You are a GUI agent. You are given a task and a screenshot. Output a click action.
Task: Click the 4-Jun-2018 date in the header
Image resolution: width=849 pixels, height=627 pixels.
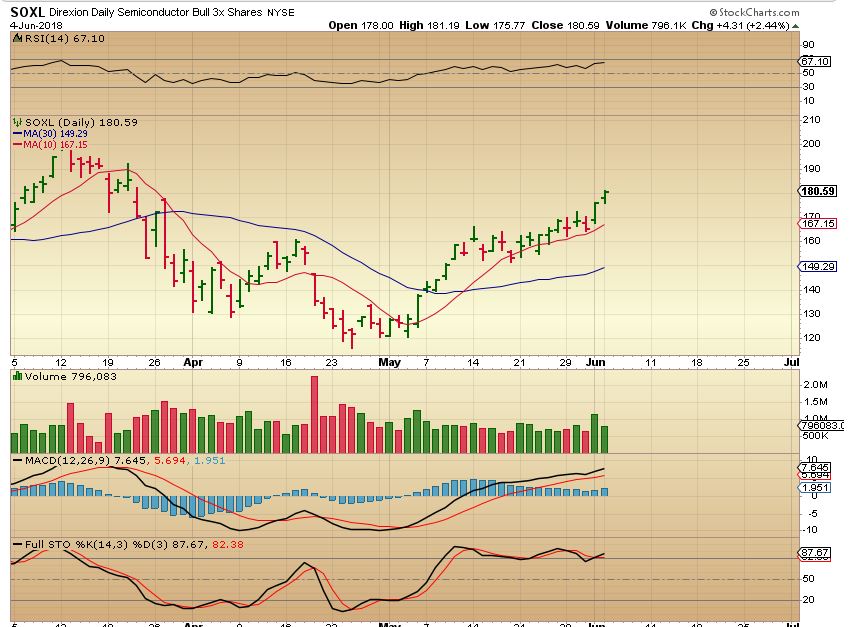pos(36,25)
